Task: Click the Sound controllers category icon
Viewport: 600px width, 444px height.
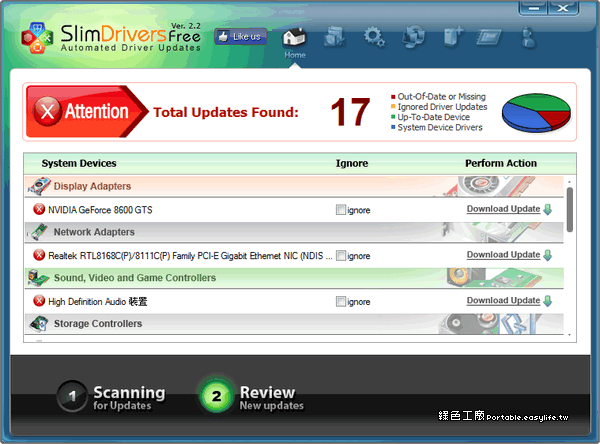Action: point(38,278)
